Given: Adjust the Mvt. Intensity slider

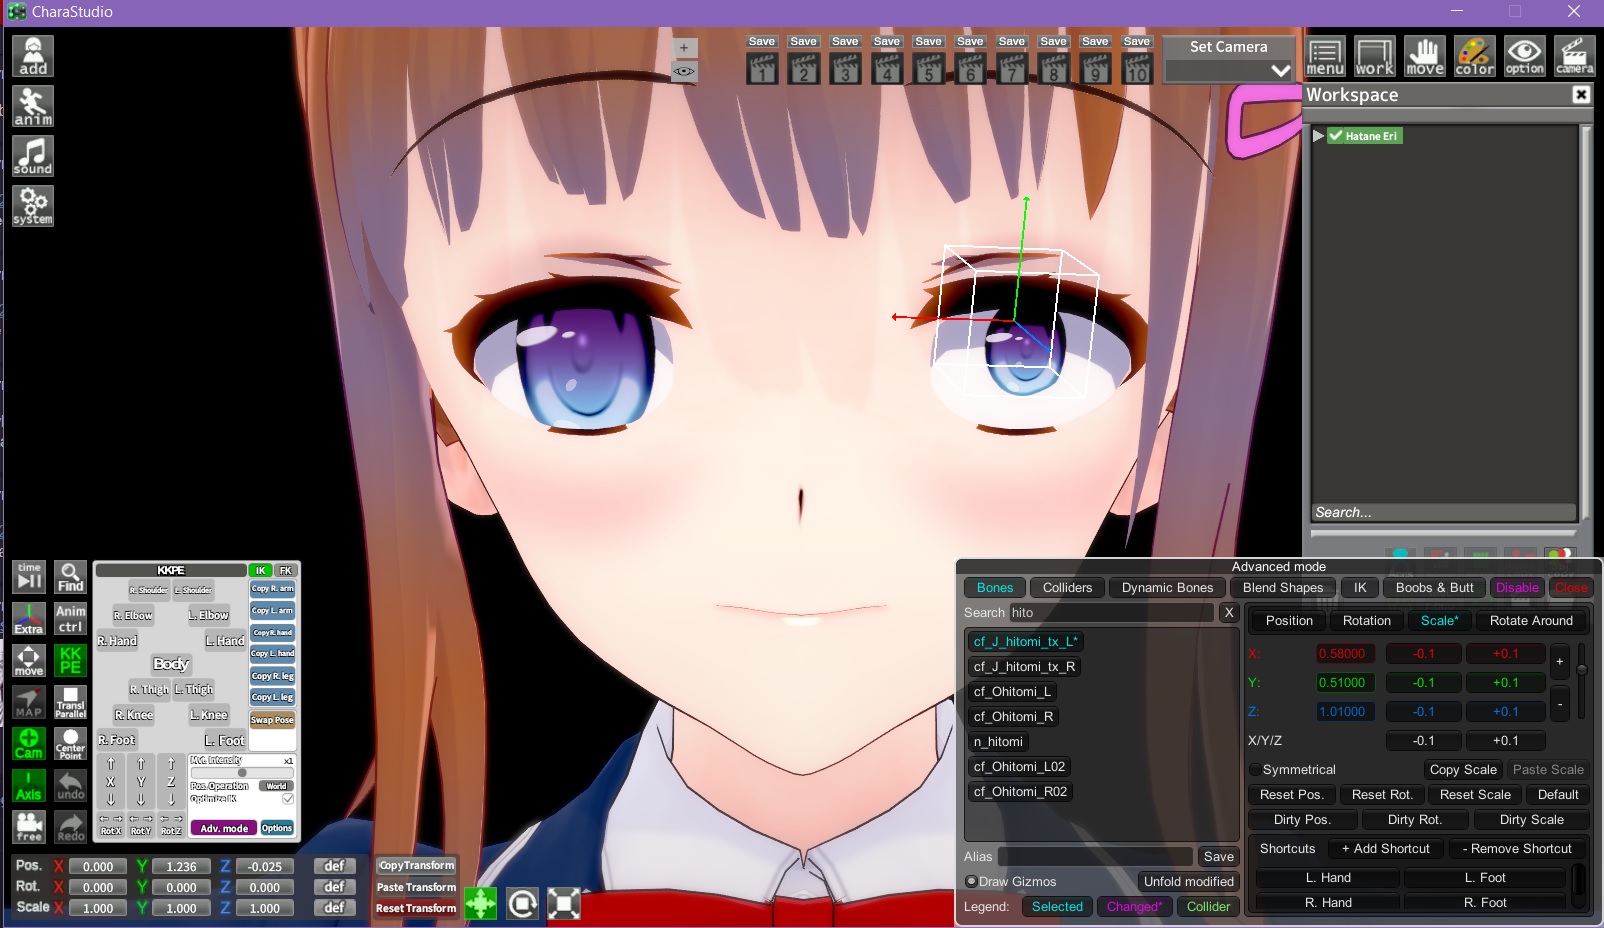Looking at the screenshot, I should pyautogui.click(x=242, y=773).
